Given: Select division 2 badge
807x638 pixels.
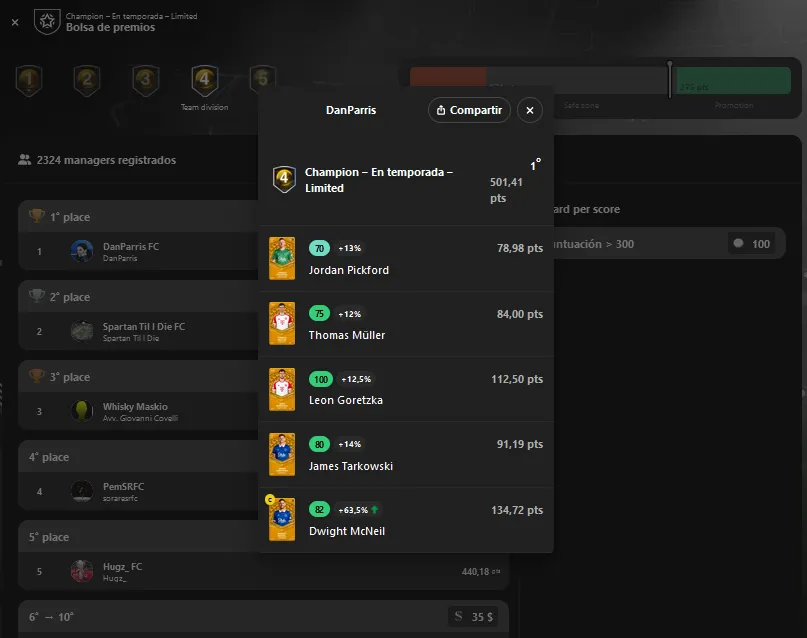Looking at the screenshot, I should point(87,80).
